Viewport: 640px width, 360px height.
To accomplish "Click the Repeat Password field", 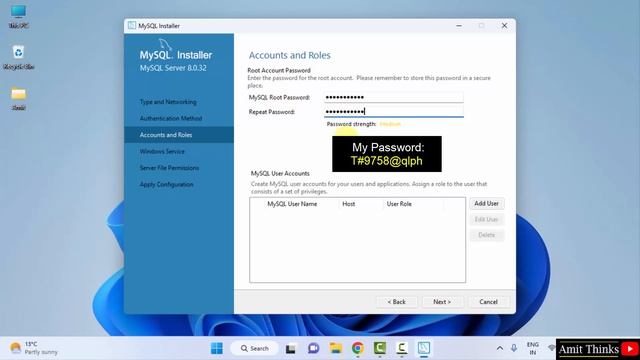I will 393,111.
